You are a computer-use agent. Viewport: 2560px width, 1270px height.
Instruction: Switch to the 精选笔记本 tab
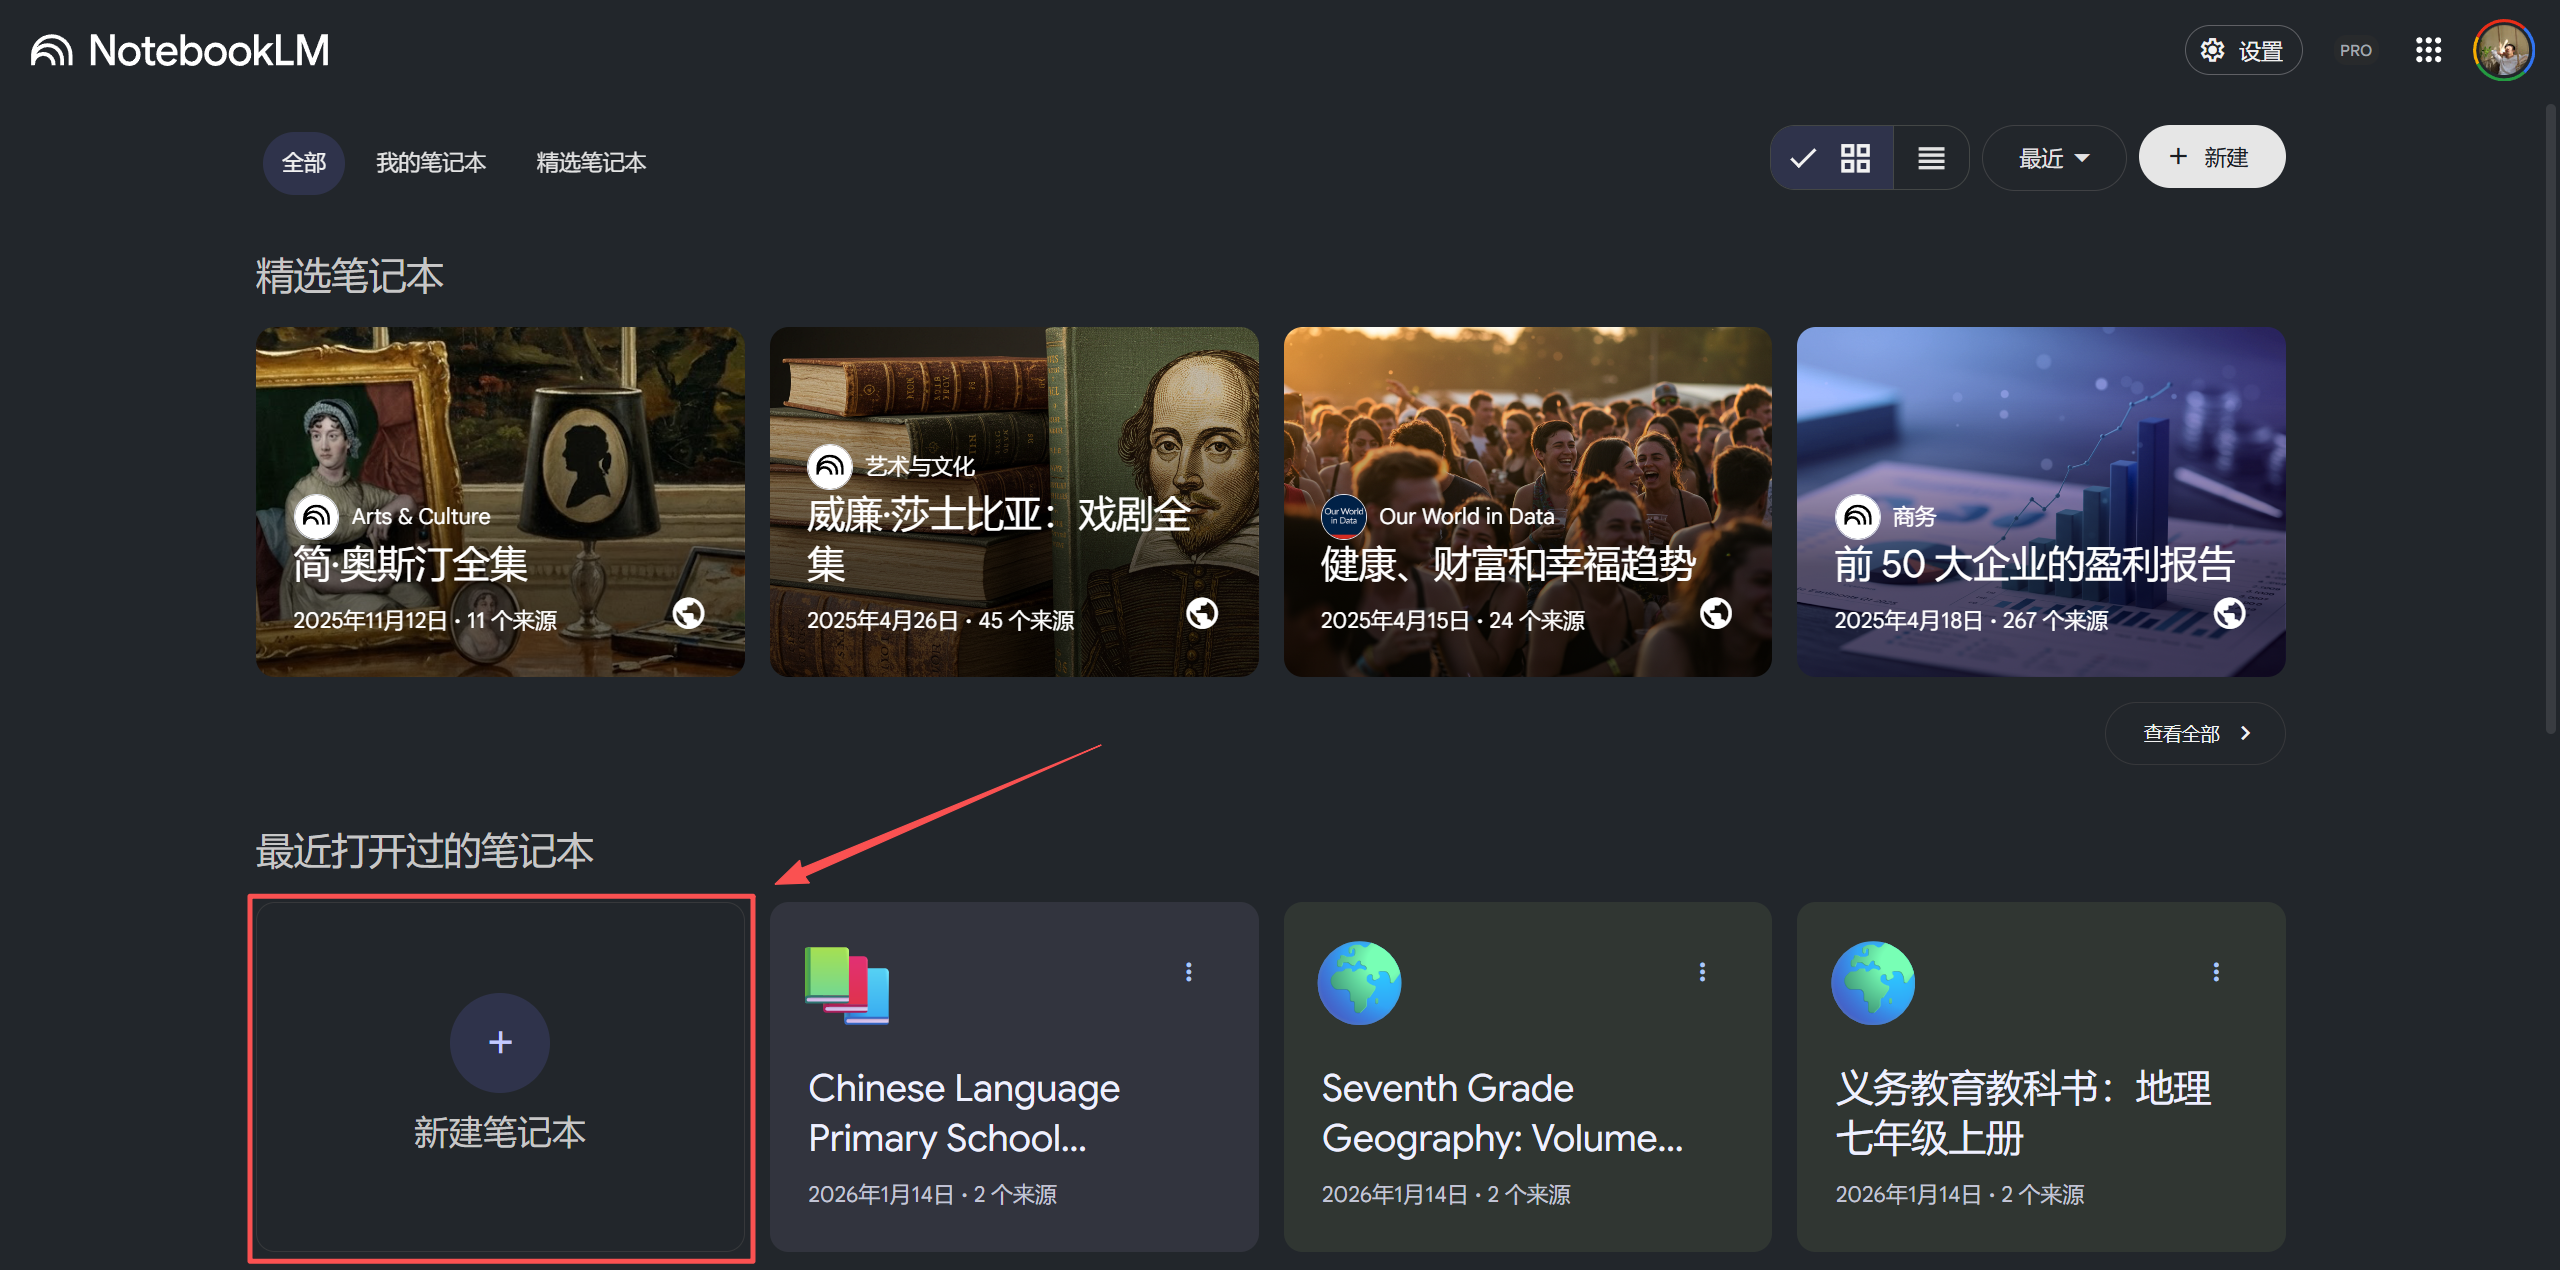click(x=590, y=162)
